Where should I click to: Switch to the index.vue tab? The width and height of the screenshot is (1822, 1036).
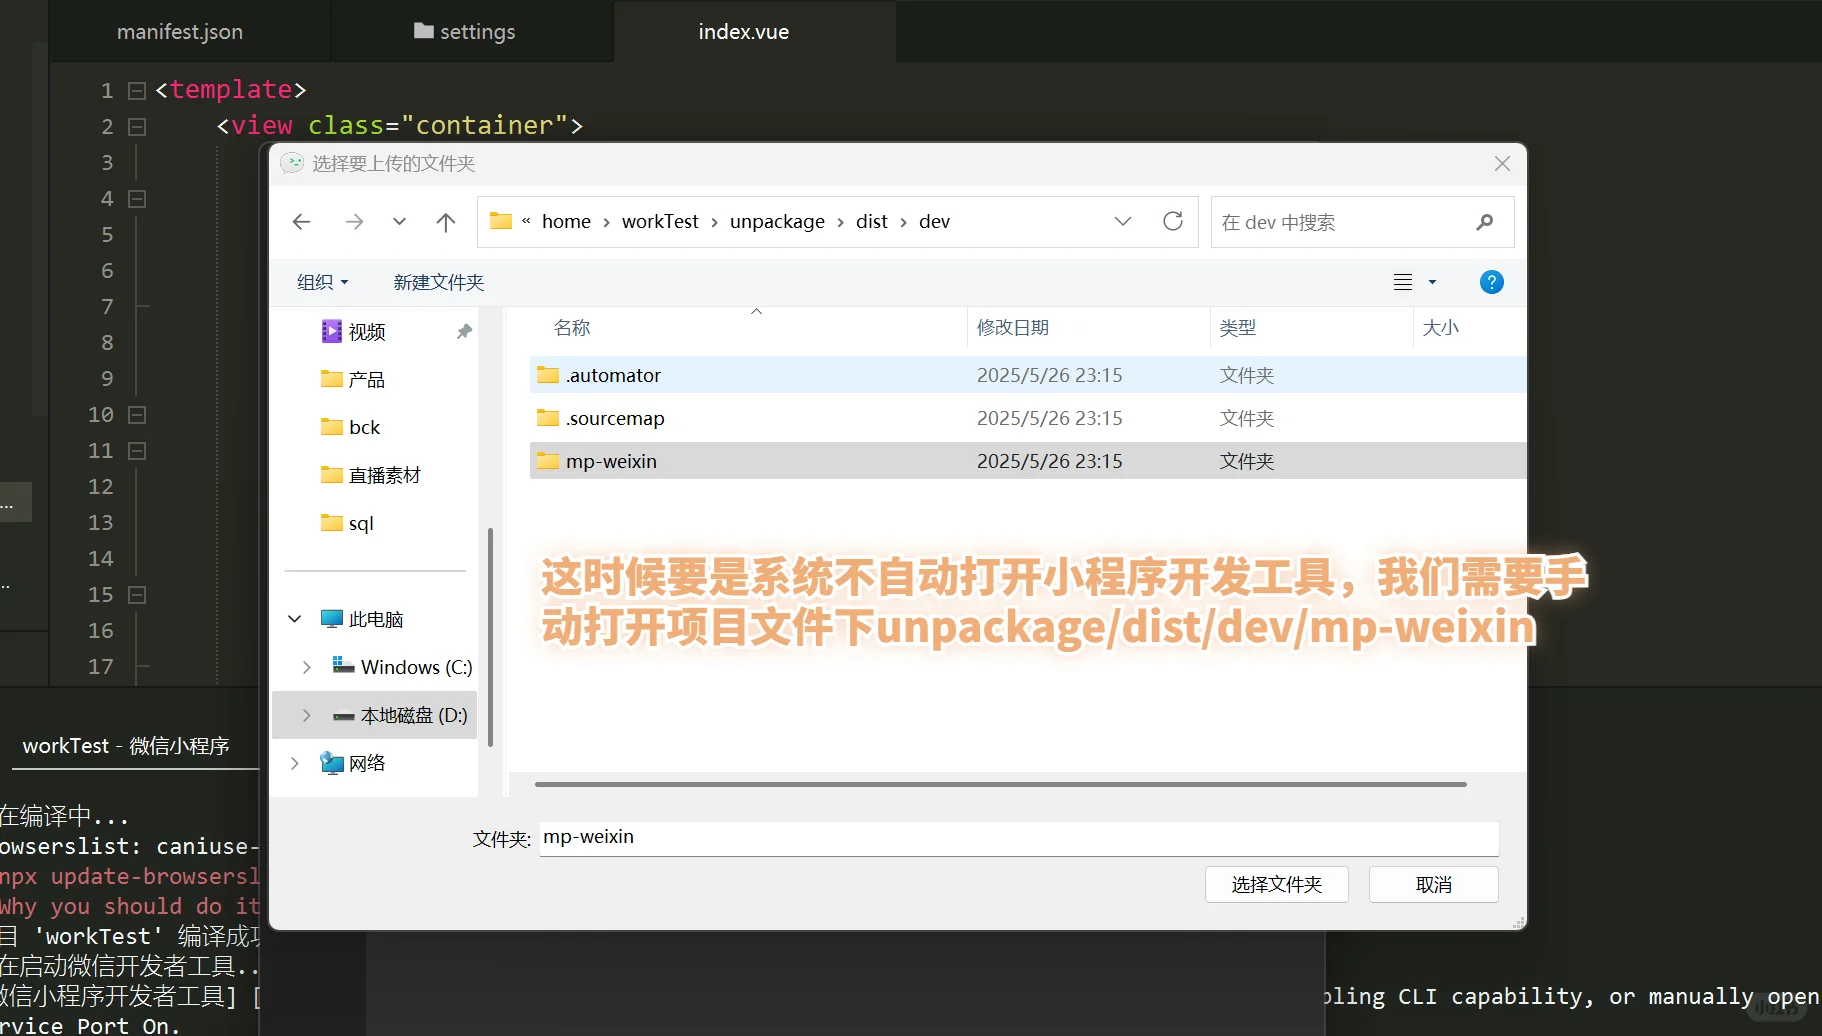(x=744, y=31)
